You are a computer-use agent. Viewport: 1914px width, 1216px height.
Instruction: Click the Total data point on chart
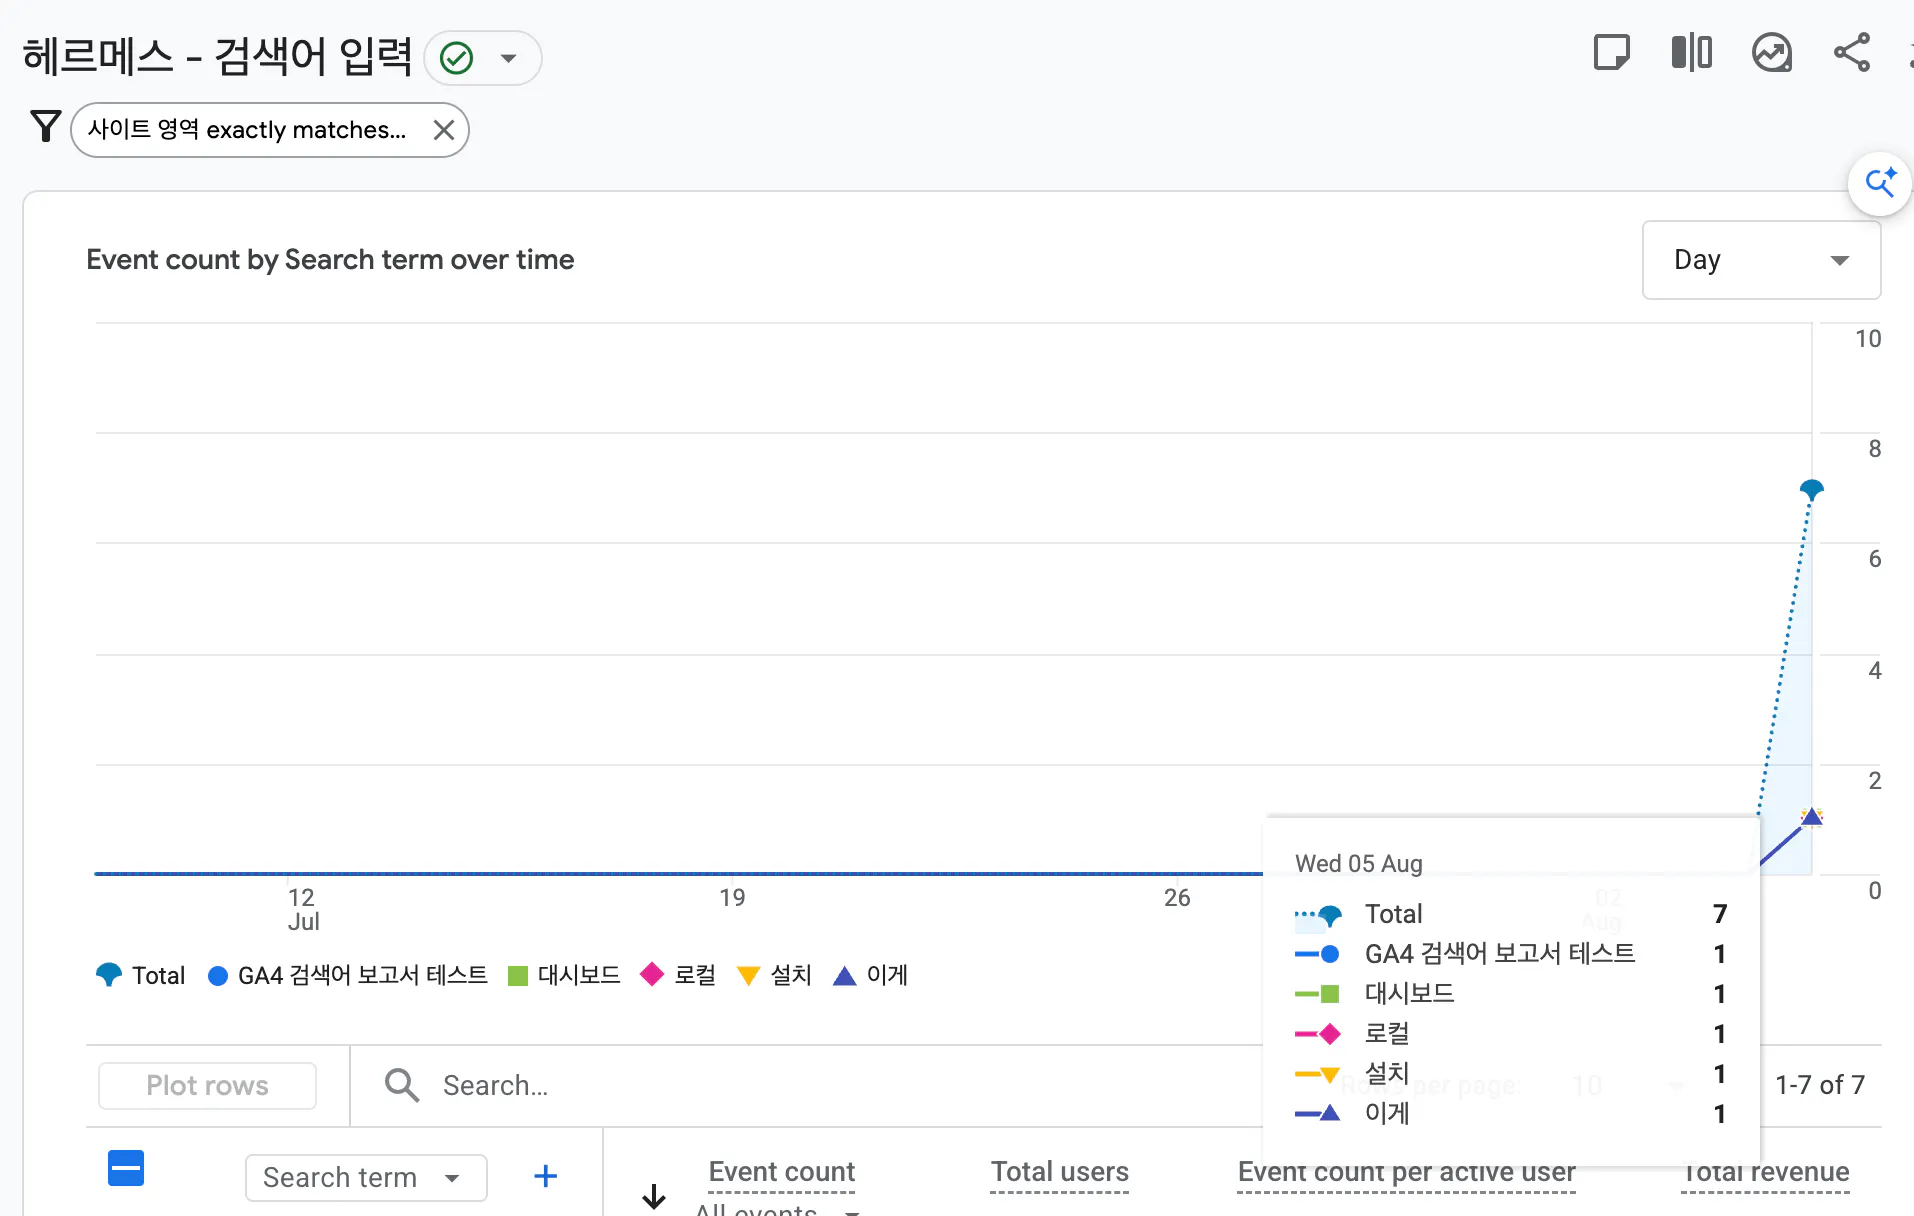[x=1811, y=489]
